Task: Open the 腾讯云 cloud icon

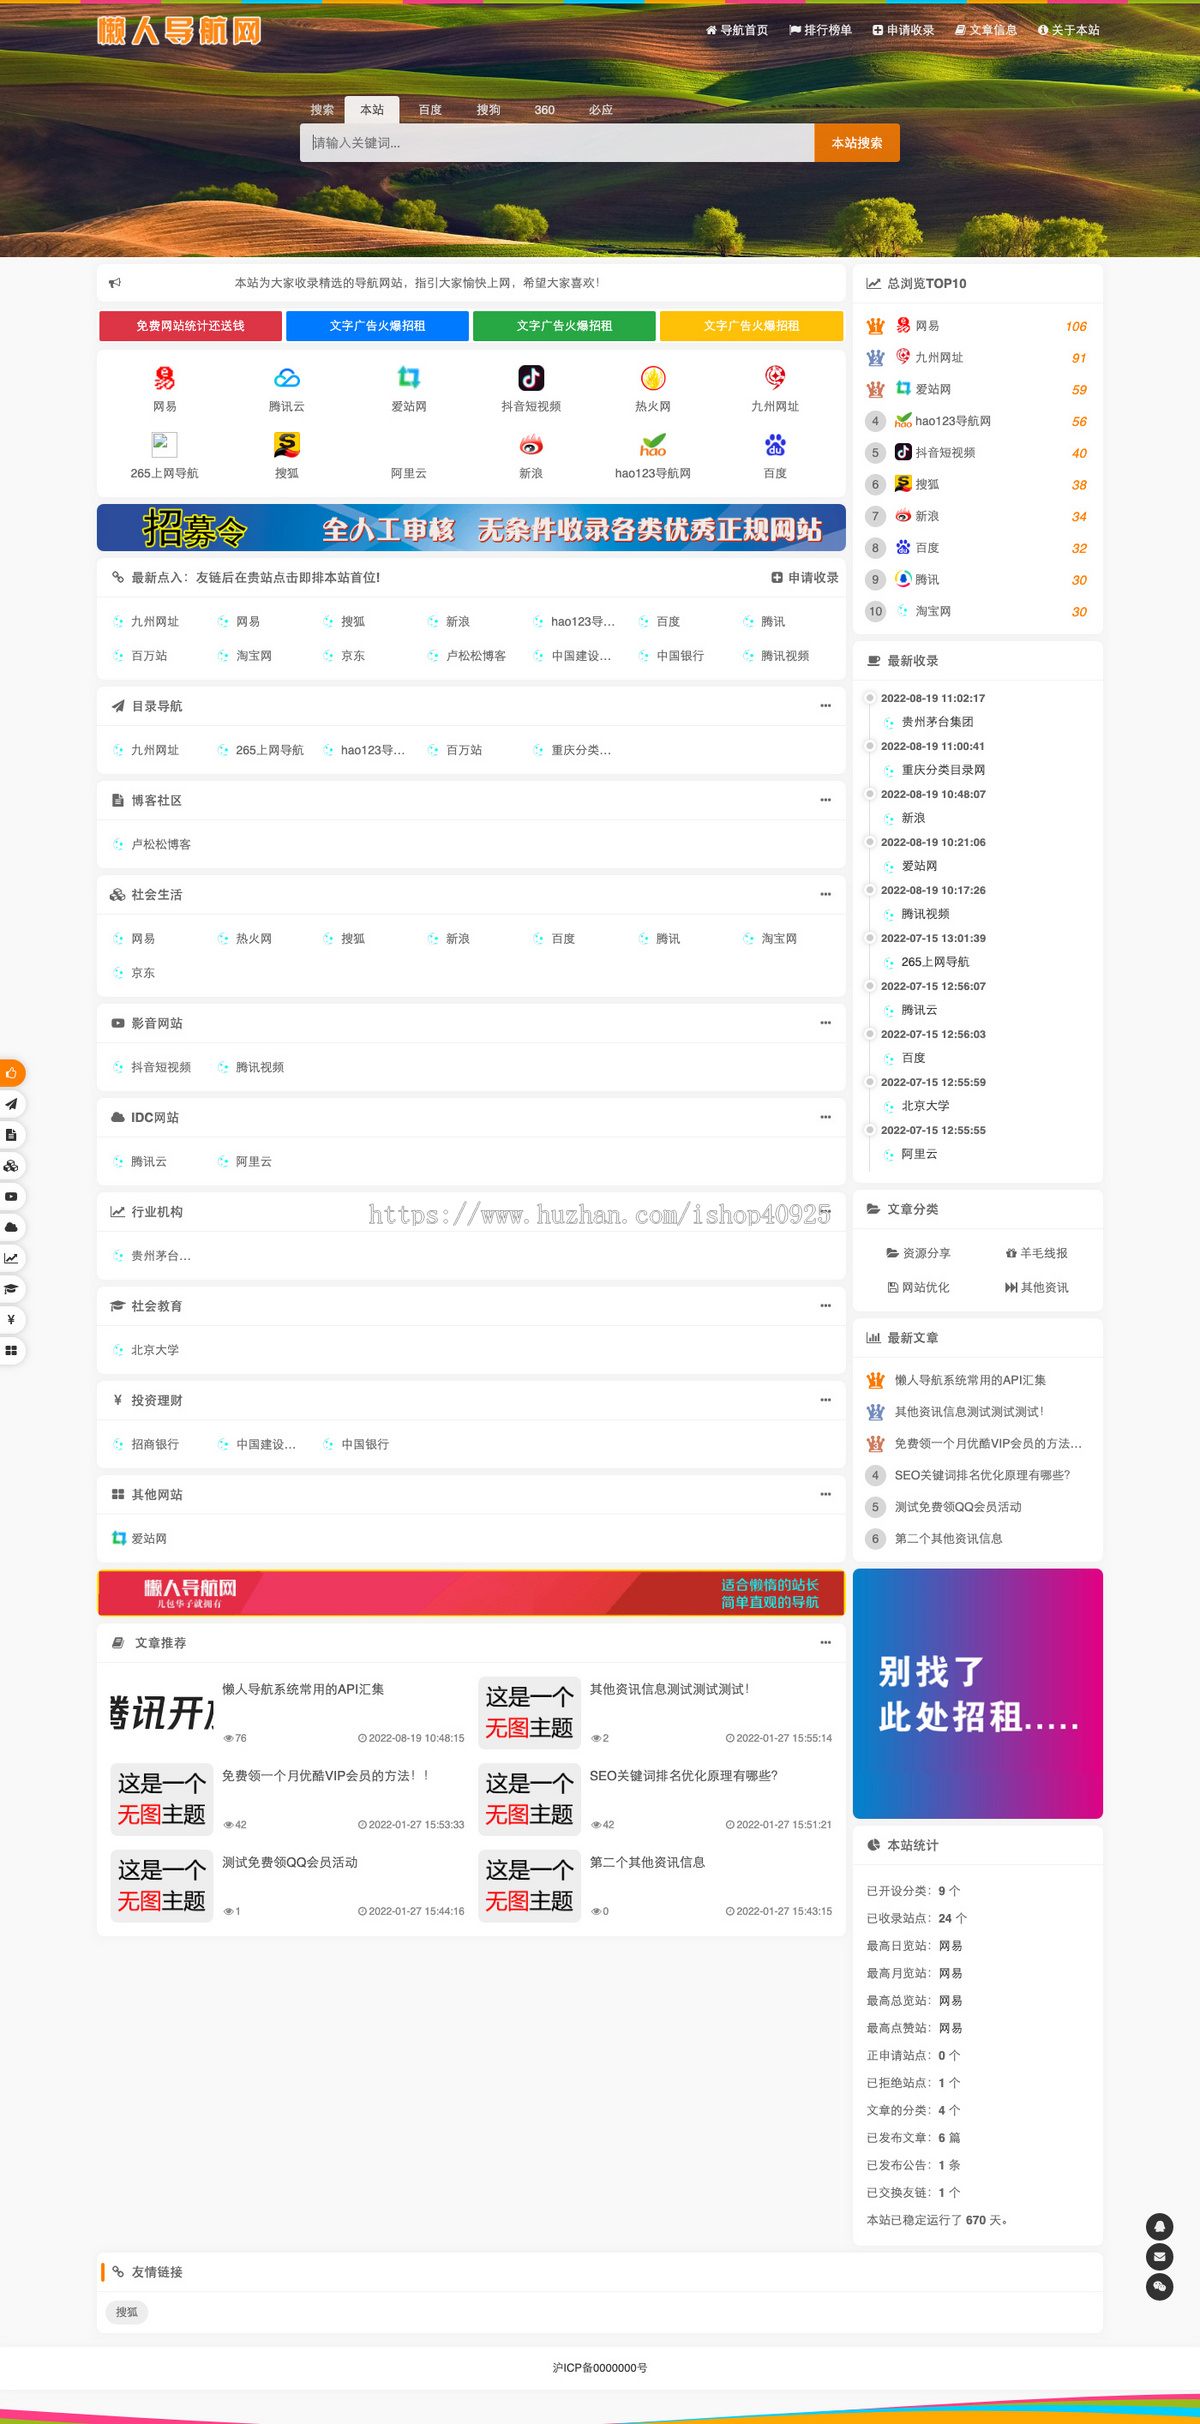Action: coord(287,378)
